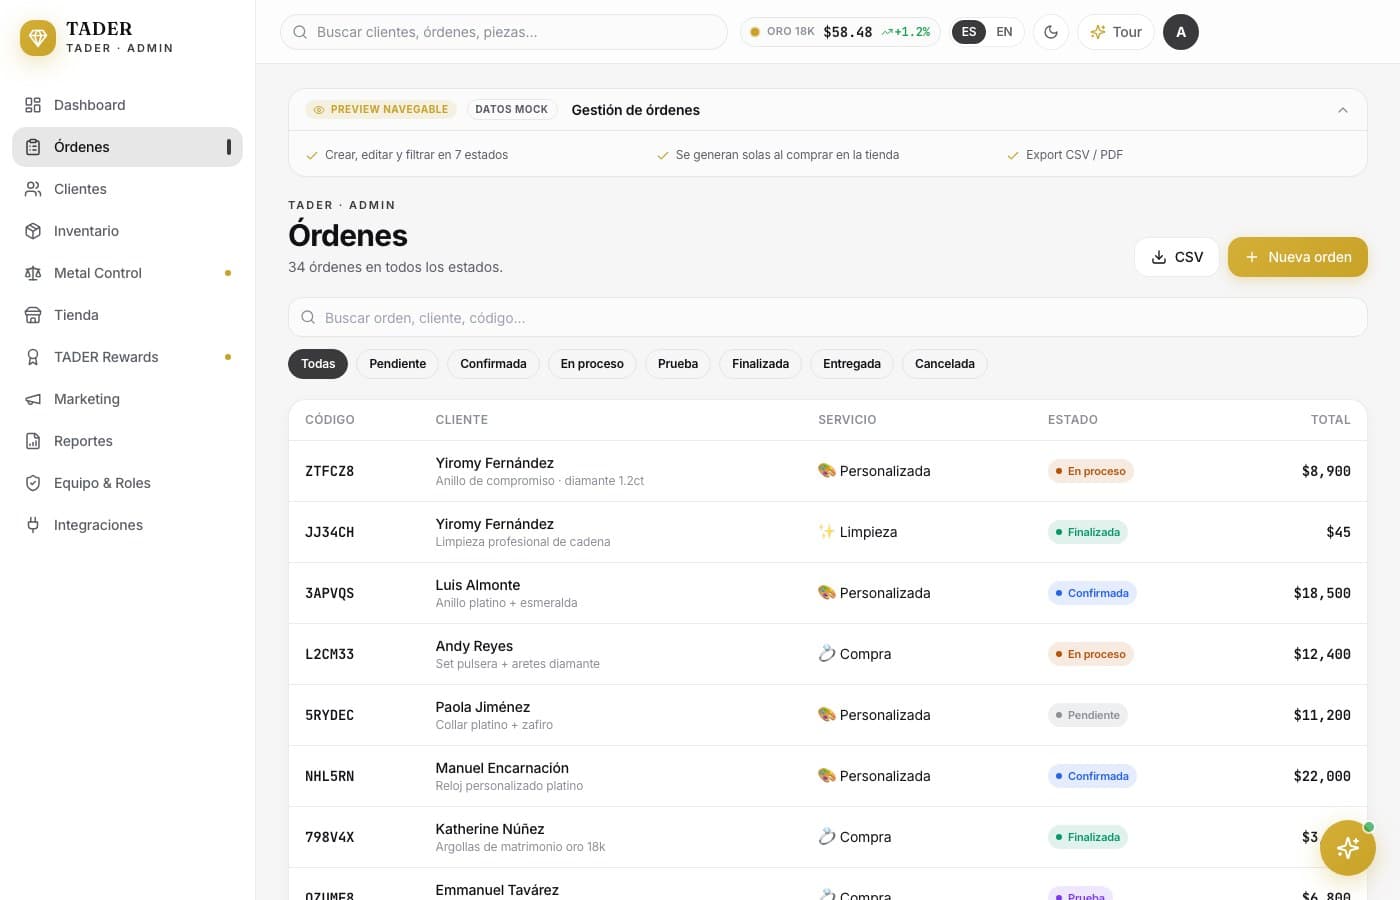Click the Buscar orden search field
Image resolution: width=1400 pixels, height=900 pixels.
828,317
